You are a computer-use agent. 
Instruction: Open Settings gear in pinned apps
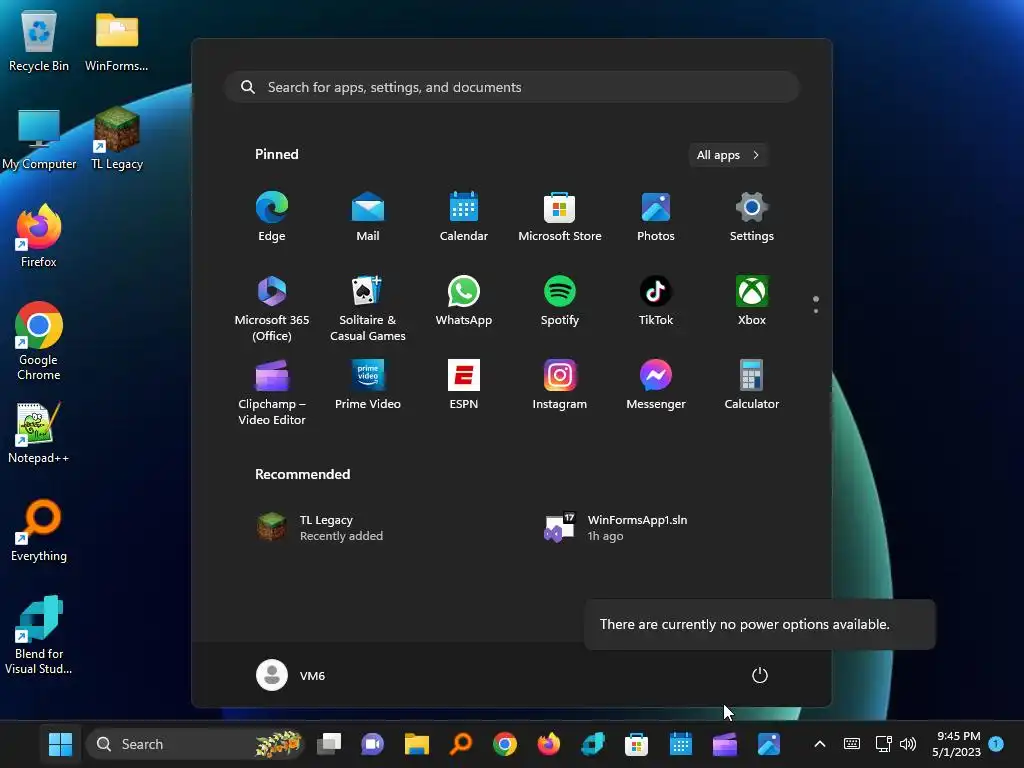pyautogui.click(x=752, y=217)
